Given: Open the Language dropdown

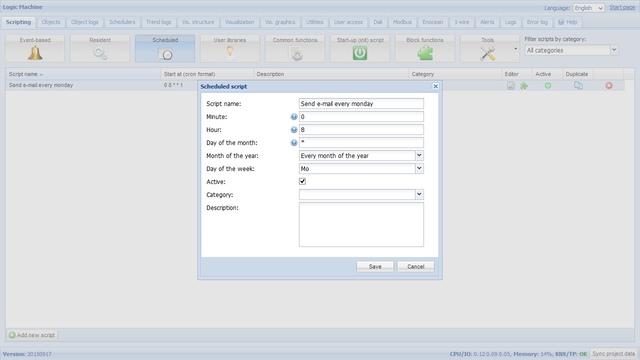Looking at the screenshot, I should pyautogui.click(x=588, y=8).
